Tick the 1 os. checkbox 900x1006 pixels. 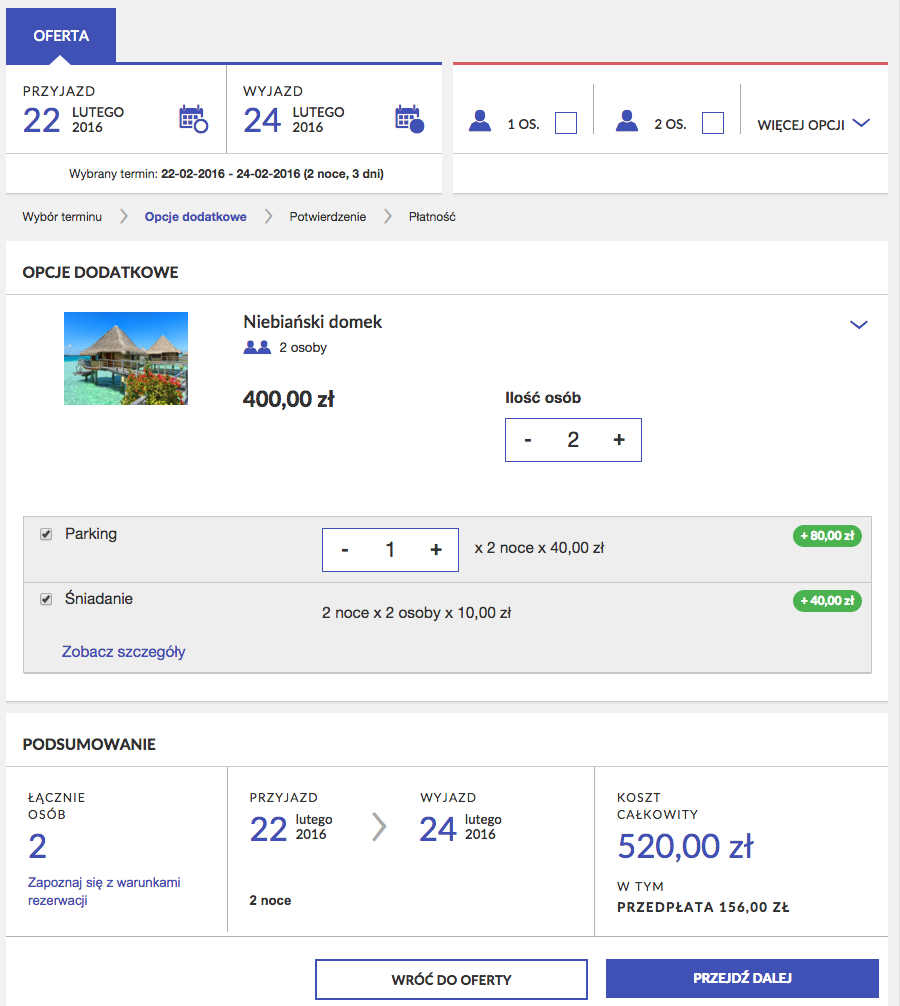(x=566, y=123)
